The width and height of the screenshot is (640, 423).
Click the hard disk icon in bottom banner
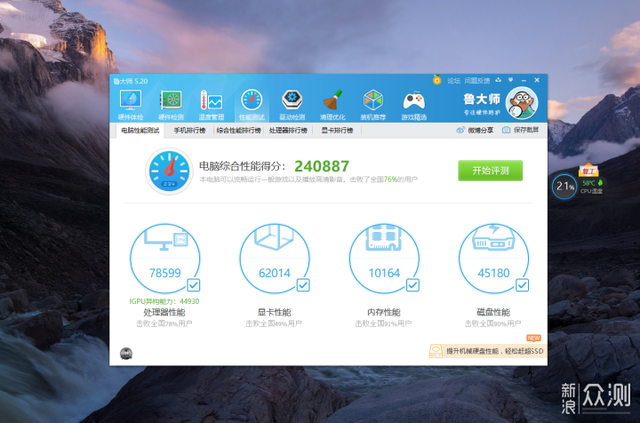[x=436, y=351]
